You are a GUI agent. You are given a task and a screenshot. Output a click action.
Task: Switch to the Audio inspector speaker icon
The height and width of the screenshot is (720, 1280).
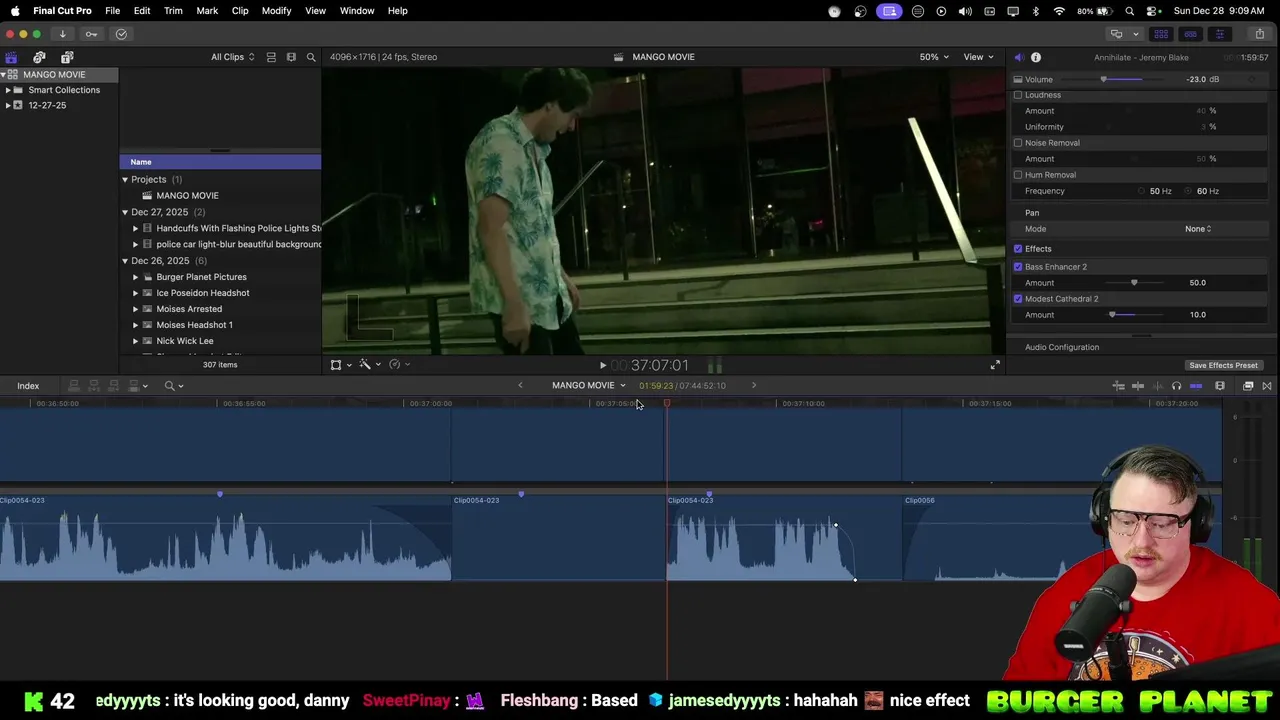click(1018, 57)
